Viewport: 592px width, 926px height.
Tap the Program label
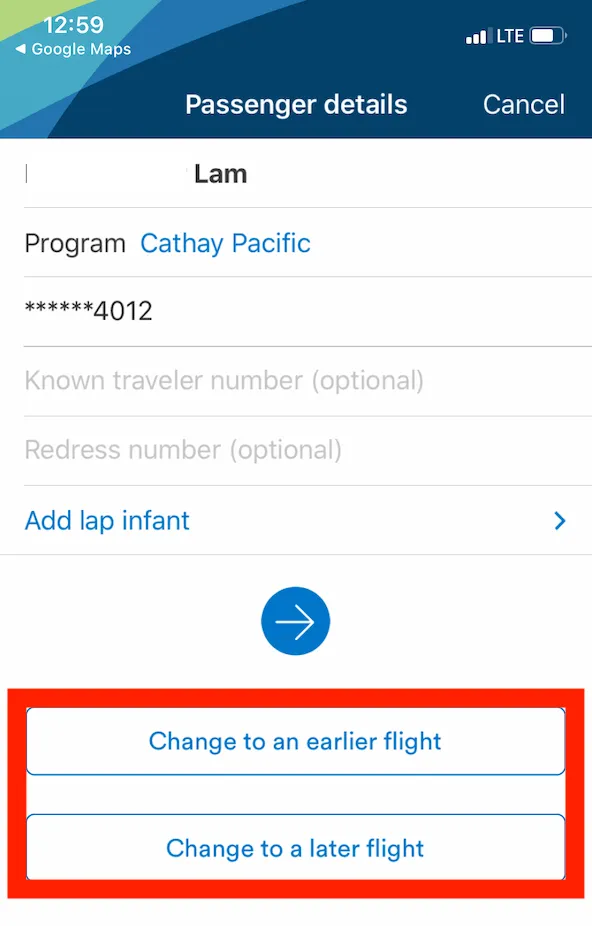click(x=75, y=243)
